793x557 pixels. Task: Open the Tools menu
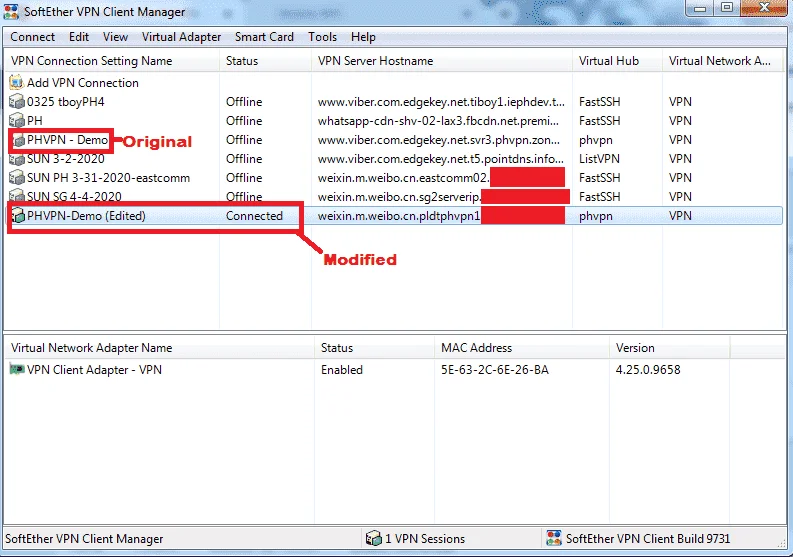[x=322, y=37]
